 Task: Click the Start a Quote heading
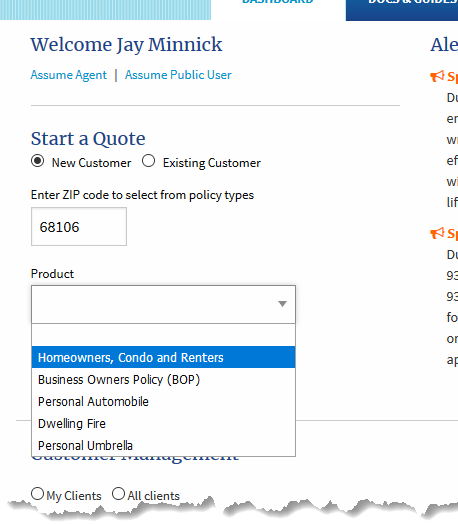tap(88, 139)
